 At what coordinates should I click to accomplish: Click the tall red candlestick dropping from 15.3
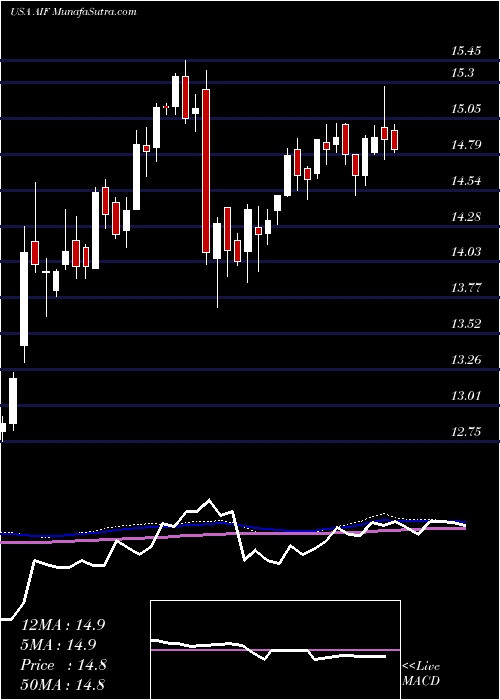tap(206, 171)
